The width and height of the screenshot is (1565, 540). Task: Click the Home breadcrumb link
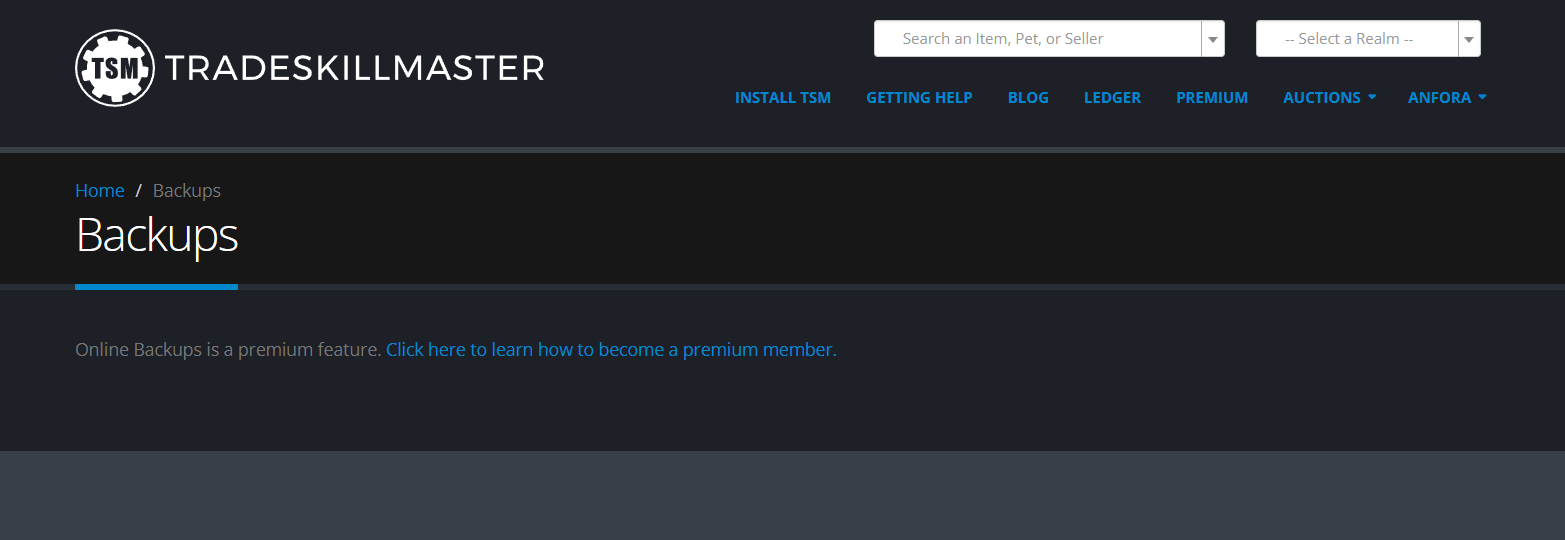[100, 190]
